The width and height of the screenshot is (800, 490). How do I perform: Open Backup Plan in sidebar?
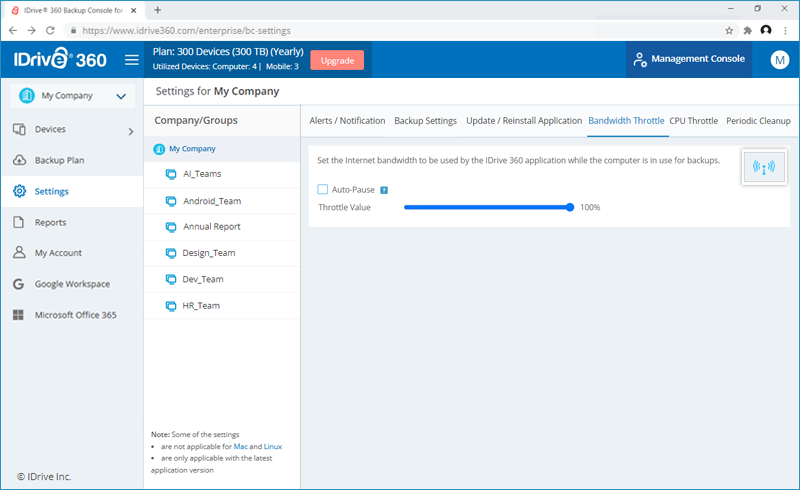72,160
